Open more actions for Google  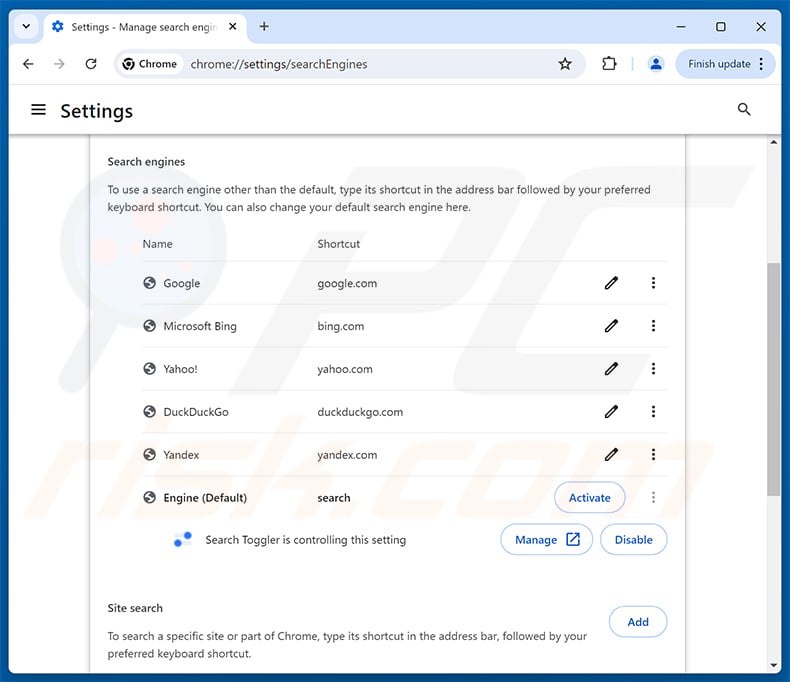tap(653, 283)
